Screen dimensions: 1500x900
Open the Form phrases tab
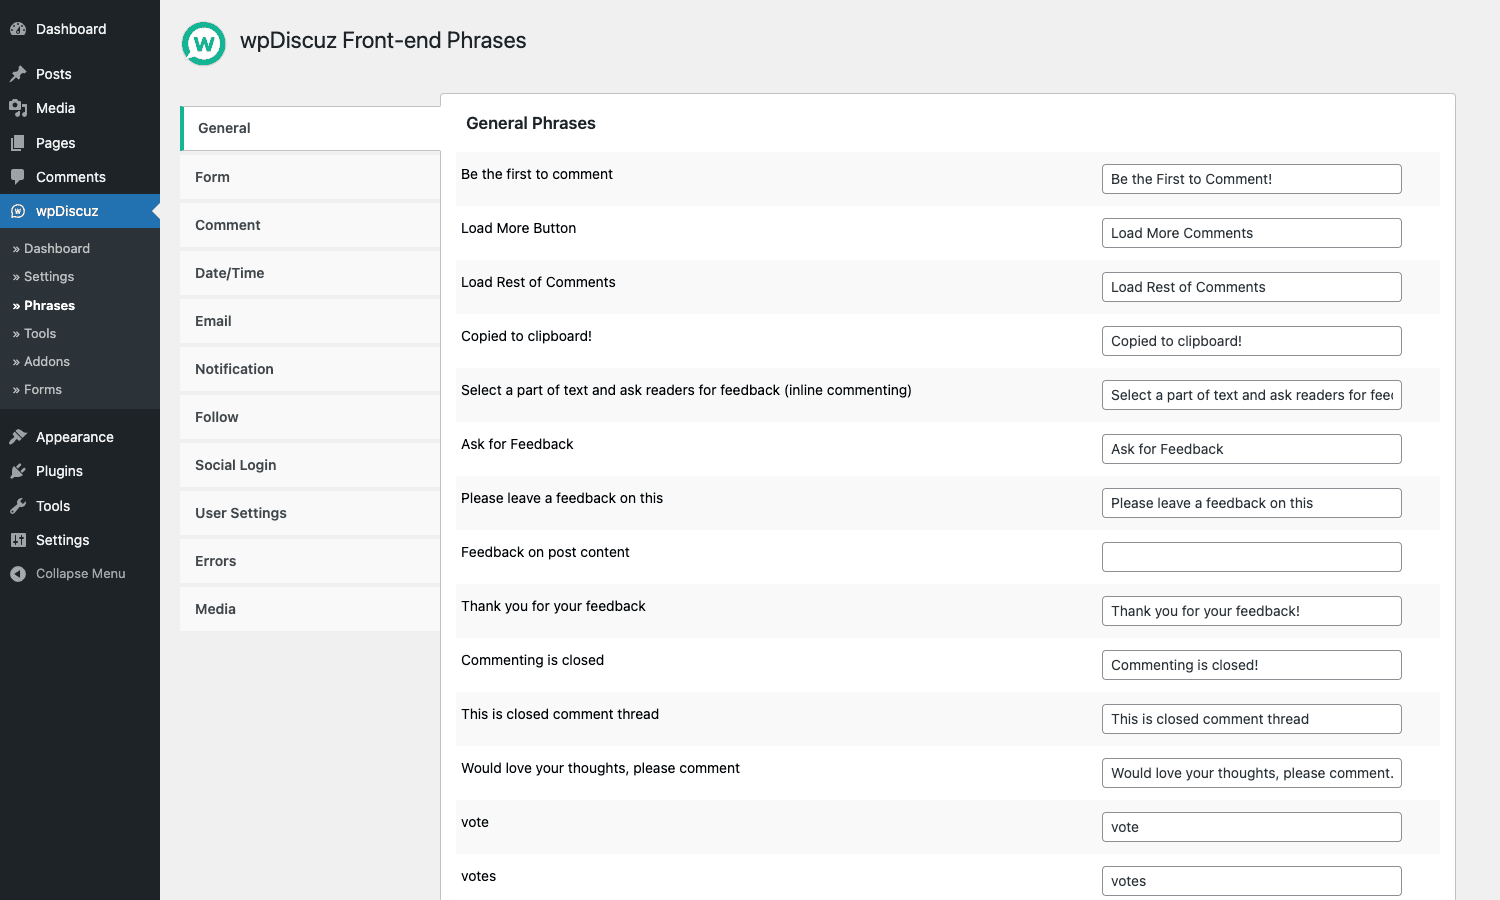click(310, 177)
